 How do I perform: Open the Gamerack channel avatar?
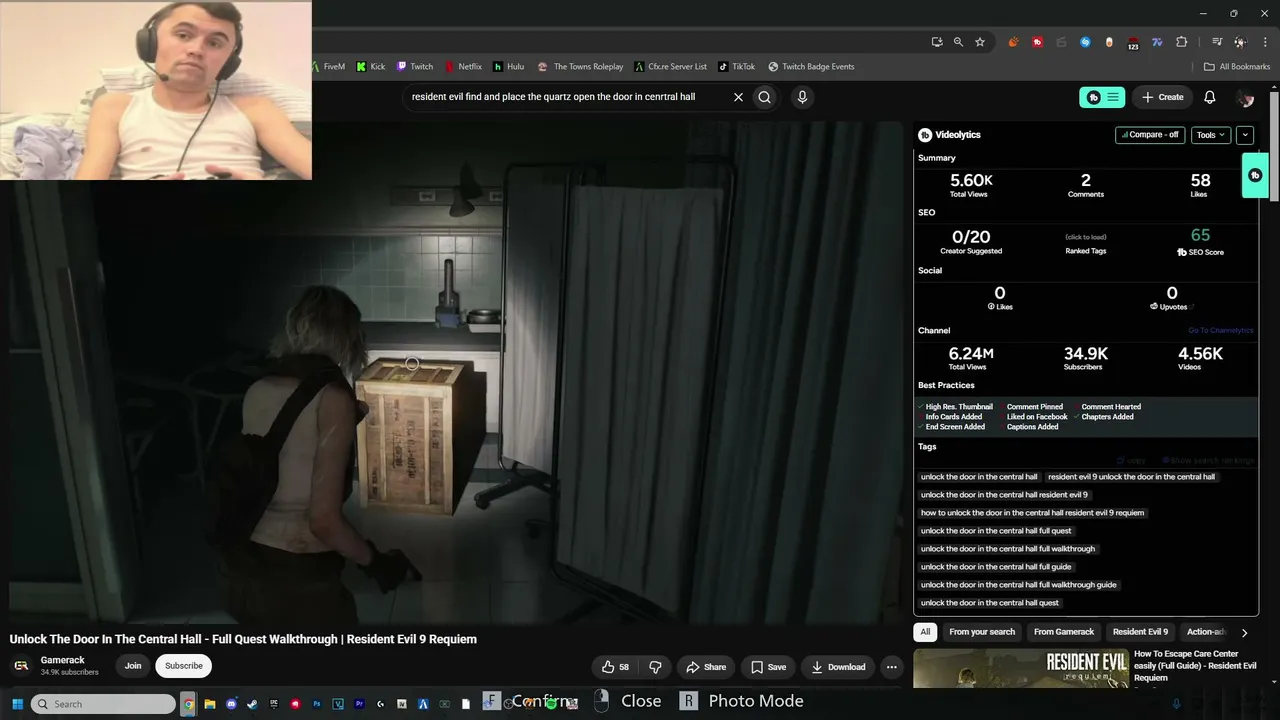[21, 666]
